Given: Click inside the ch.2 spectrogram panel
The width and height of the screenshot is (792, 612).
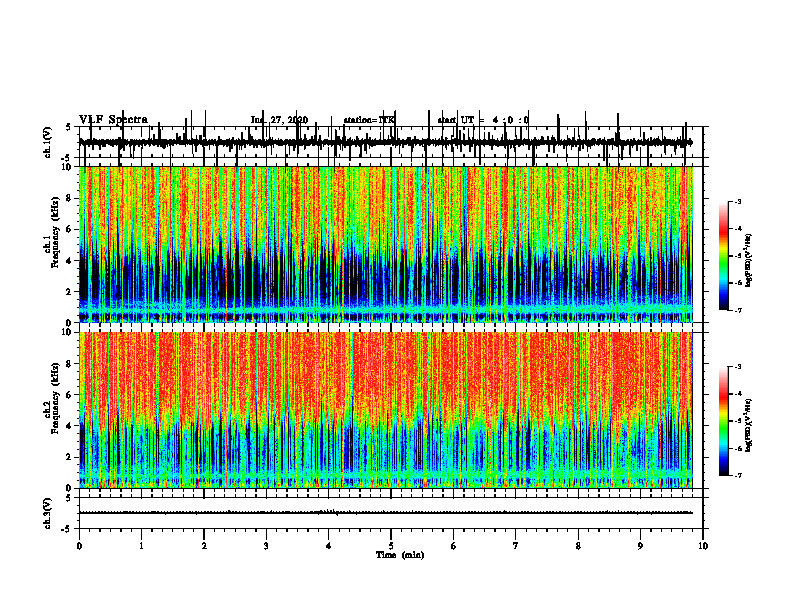Looking at the screenshot, I should 385,410.
